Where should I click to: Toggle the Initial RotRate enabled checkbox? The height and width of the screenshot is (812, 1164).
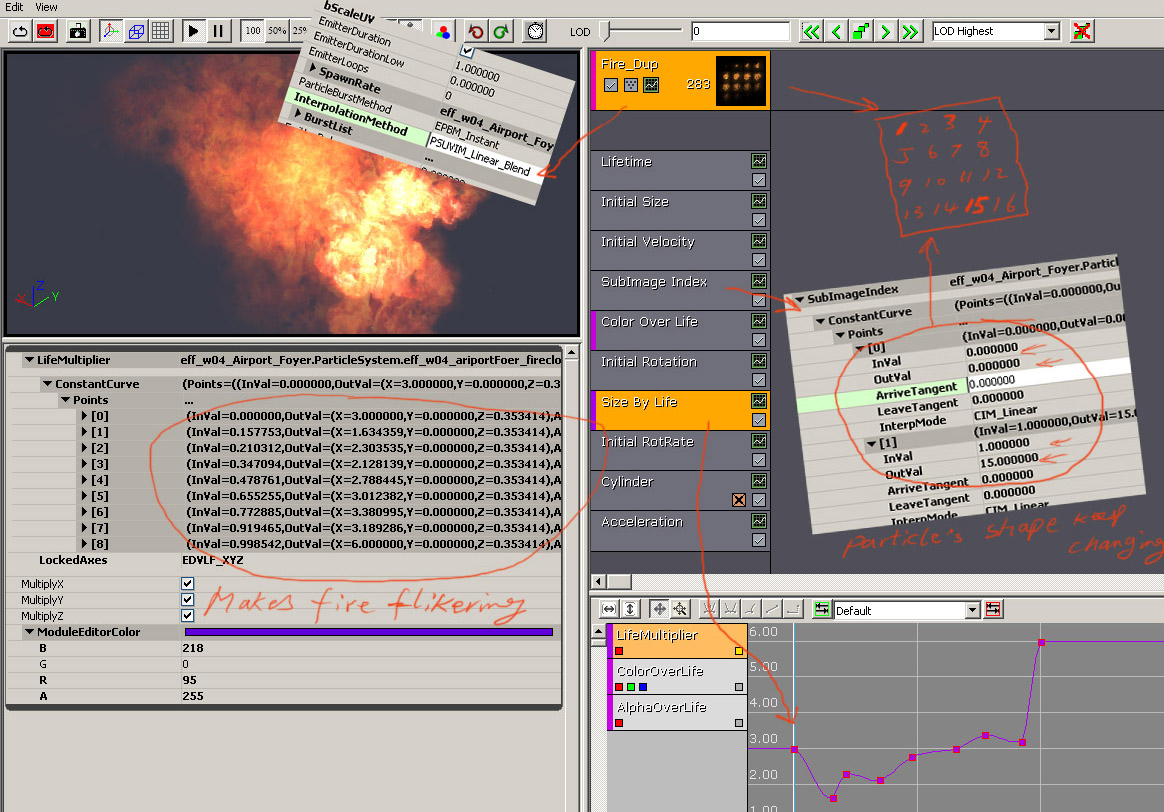[x=759, y=461]
